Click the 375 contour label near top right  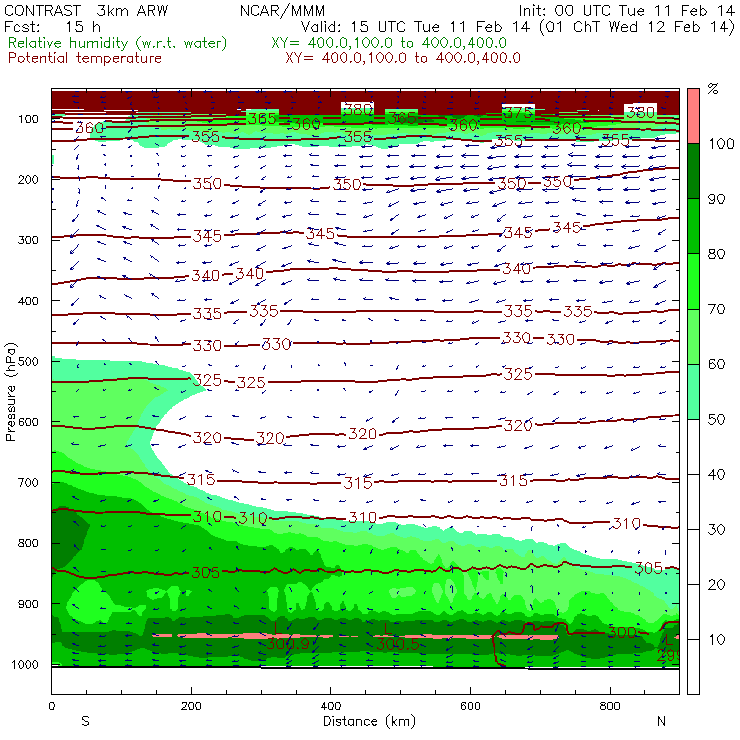tap(518, 113)
